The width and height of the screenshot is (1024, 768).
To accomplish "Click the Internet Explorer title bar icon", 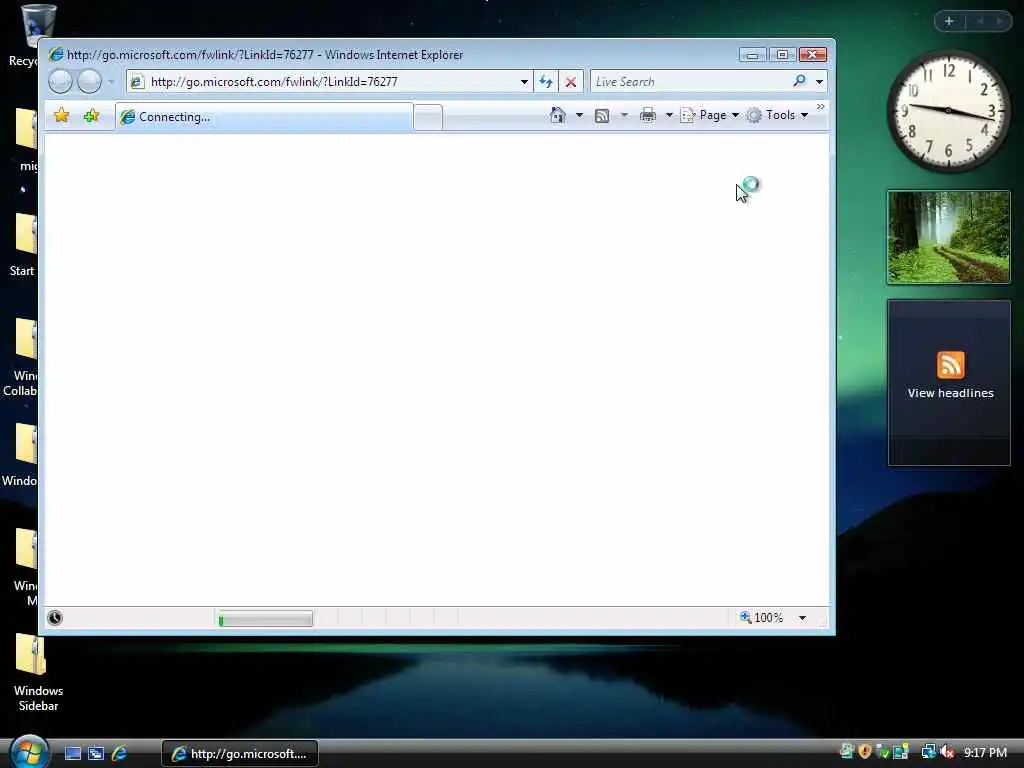I will 56,54.
